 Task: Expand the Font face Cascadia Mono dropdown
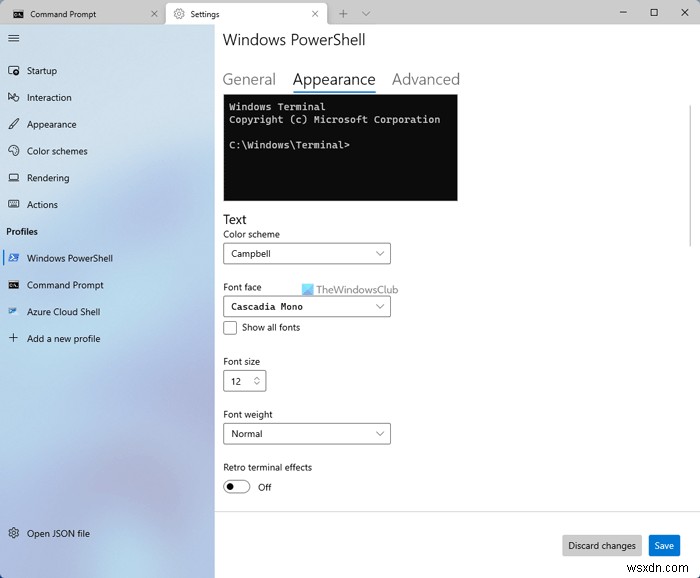coord(307,307)
